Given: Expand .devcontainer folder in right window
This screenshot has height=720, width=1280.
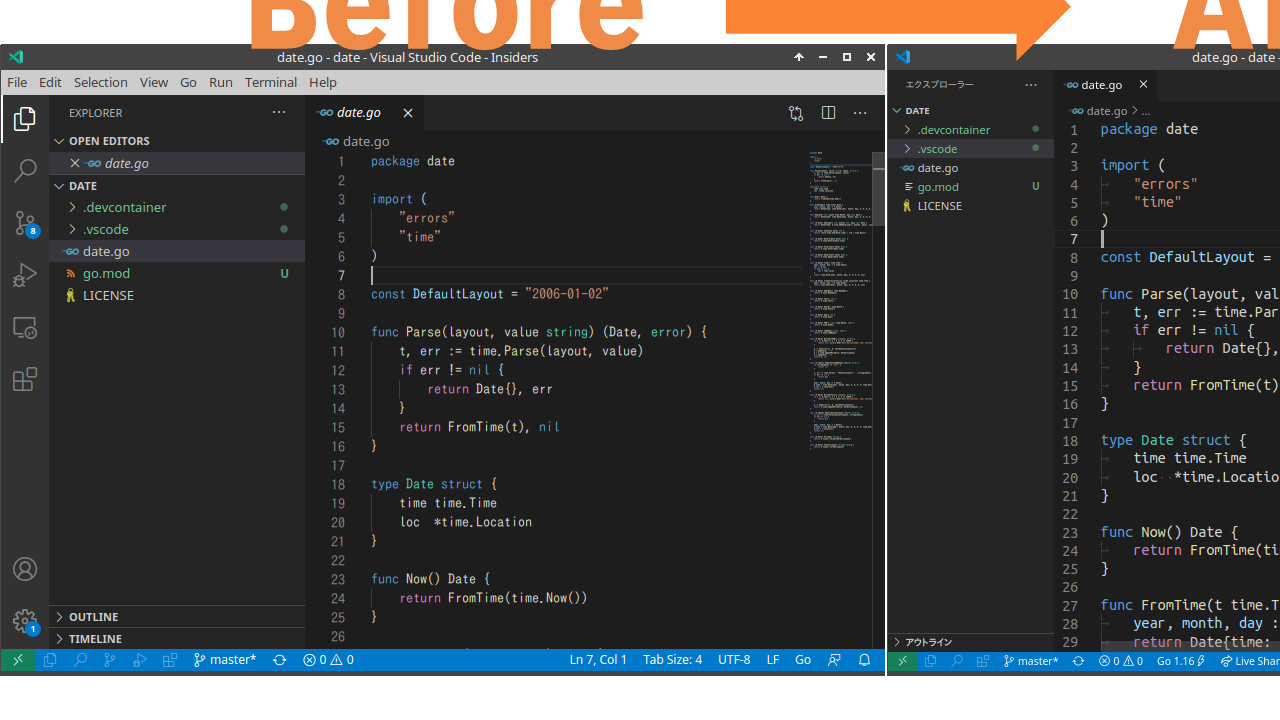Looking at the screenshot, I should coord(971,130).
